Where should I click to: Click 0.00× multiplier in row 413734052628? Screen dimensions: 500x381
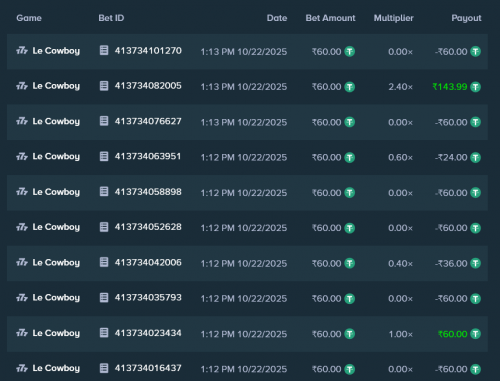pos(400,228)
